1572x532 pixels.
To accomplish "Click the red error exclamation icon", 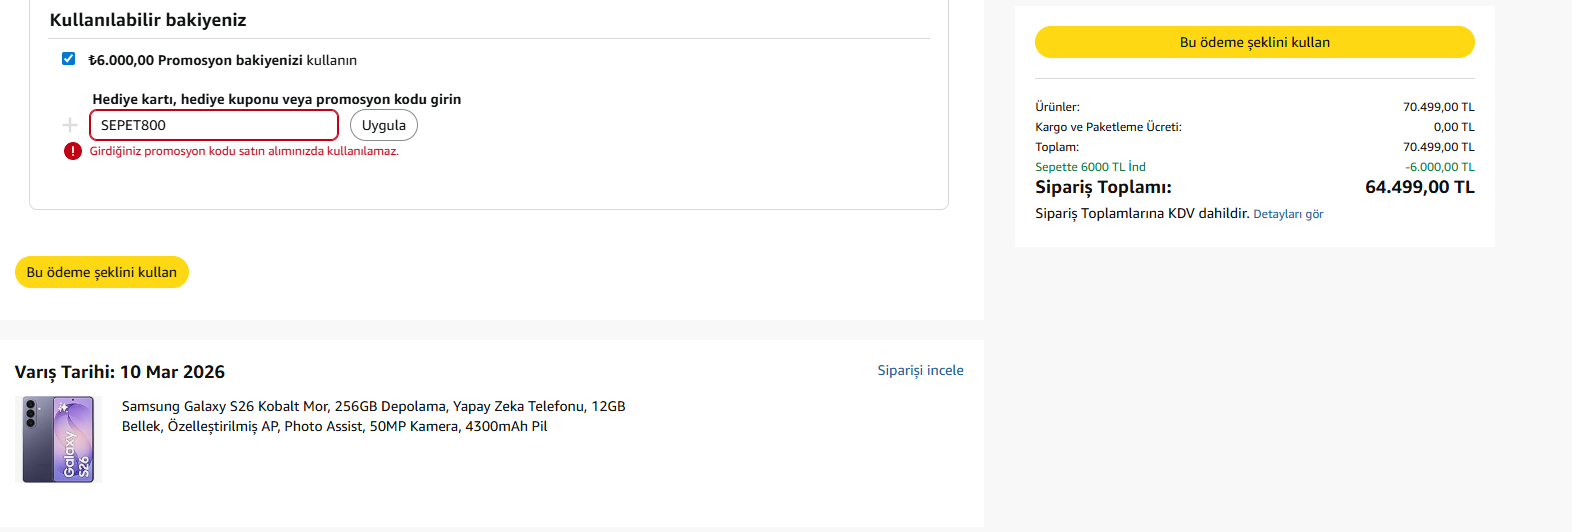I will coord(73,151).
